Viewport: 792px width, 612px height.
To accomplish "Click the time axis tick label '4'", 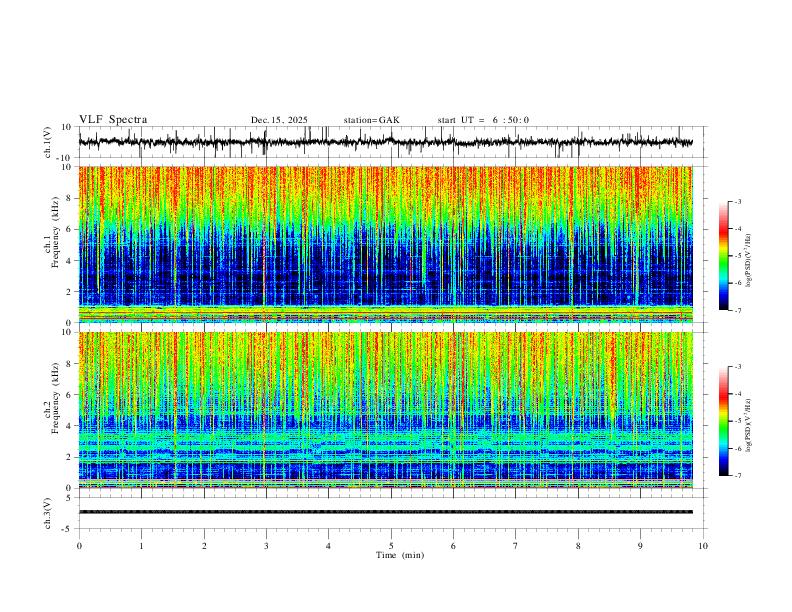I will [x=328, y=546].
